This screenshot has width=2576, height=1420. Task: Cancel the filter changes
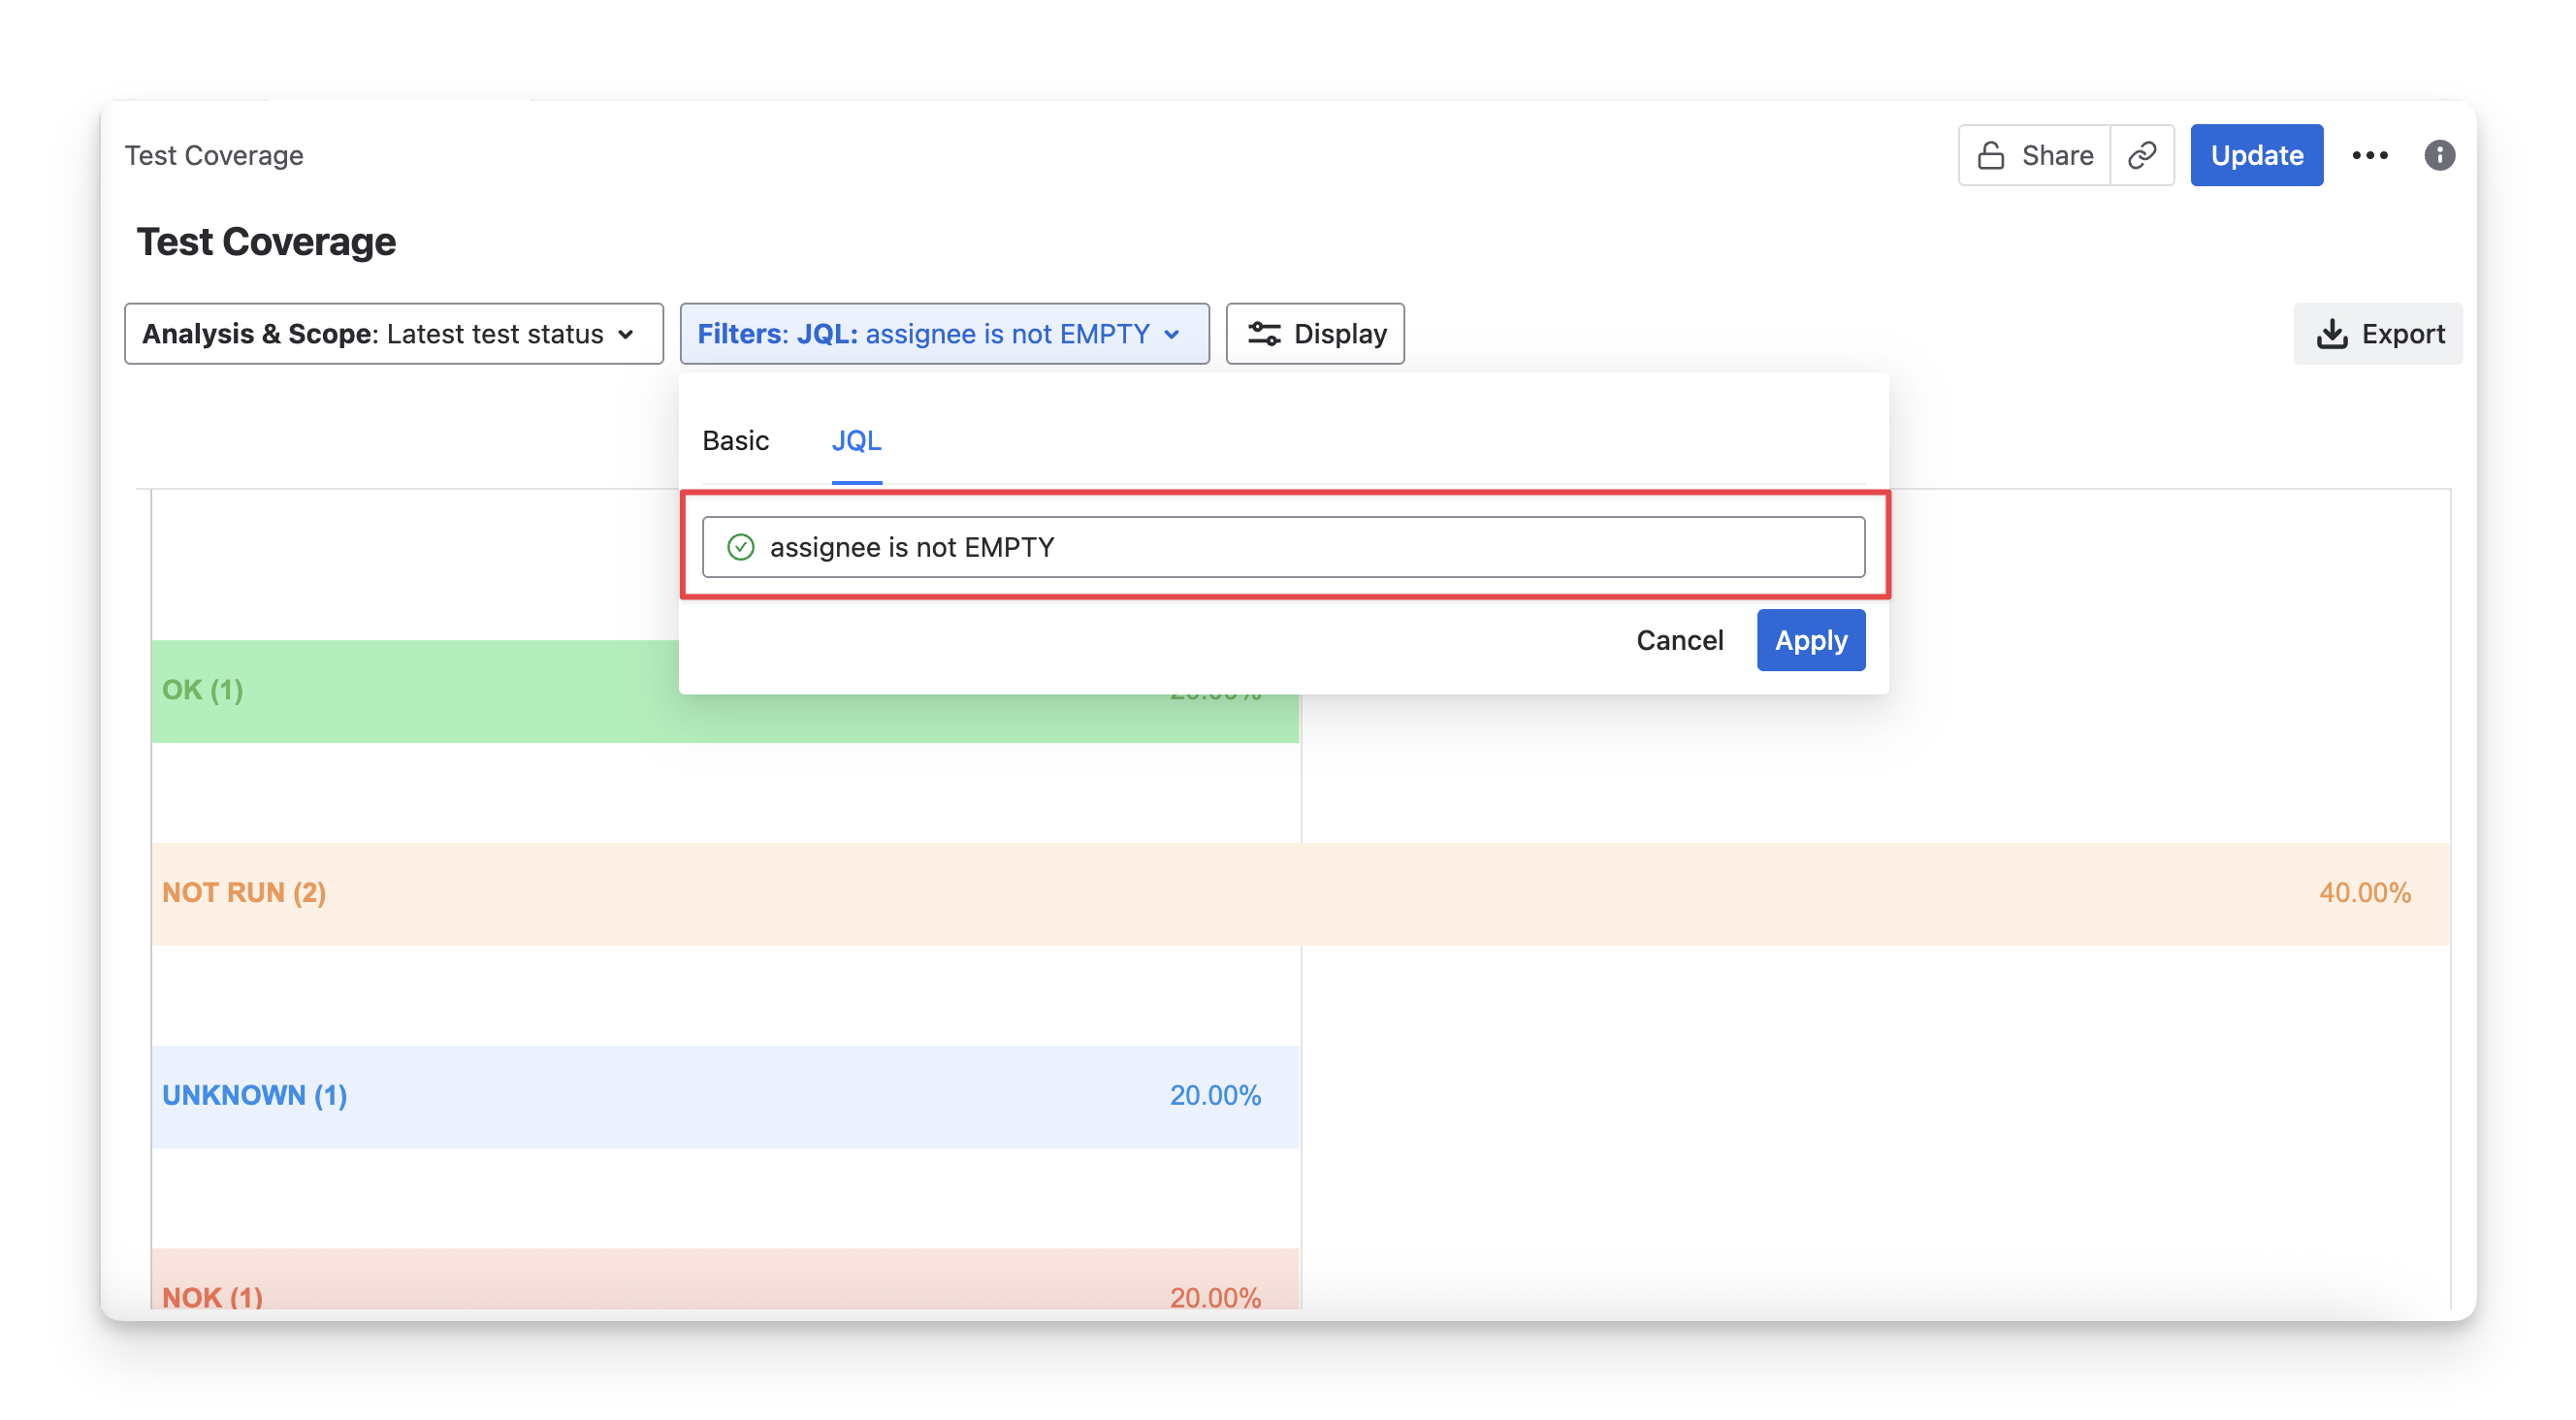1679,640
